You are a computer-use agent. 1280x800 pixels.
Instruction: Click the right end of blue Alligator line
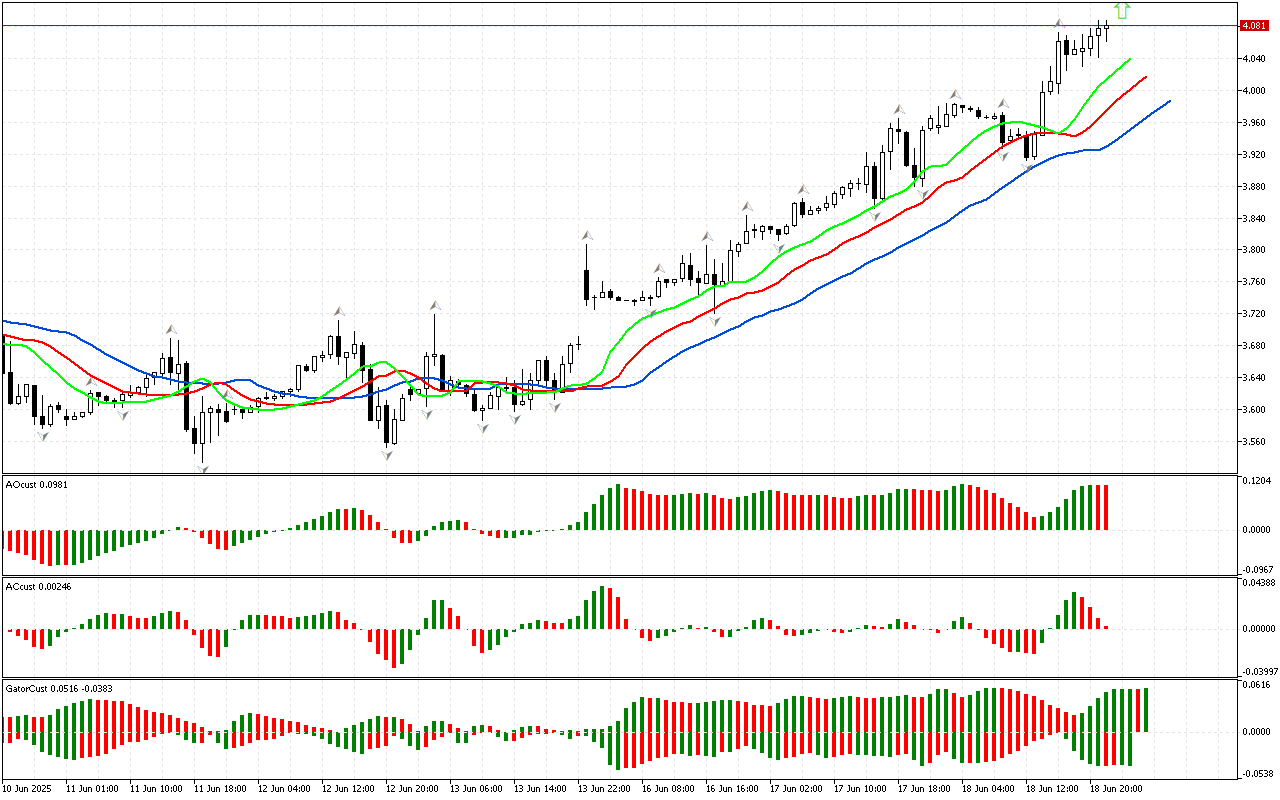(x=1169, y=101)
